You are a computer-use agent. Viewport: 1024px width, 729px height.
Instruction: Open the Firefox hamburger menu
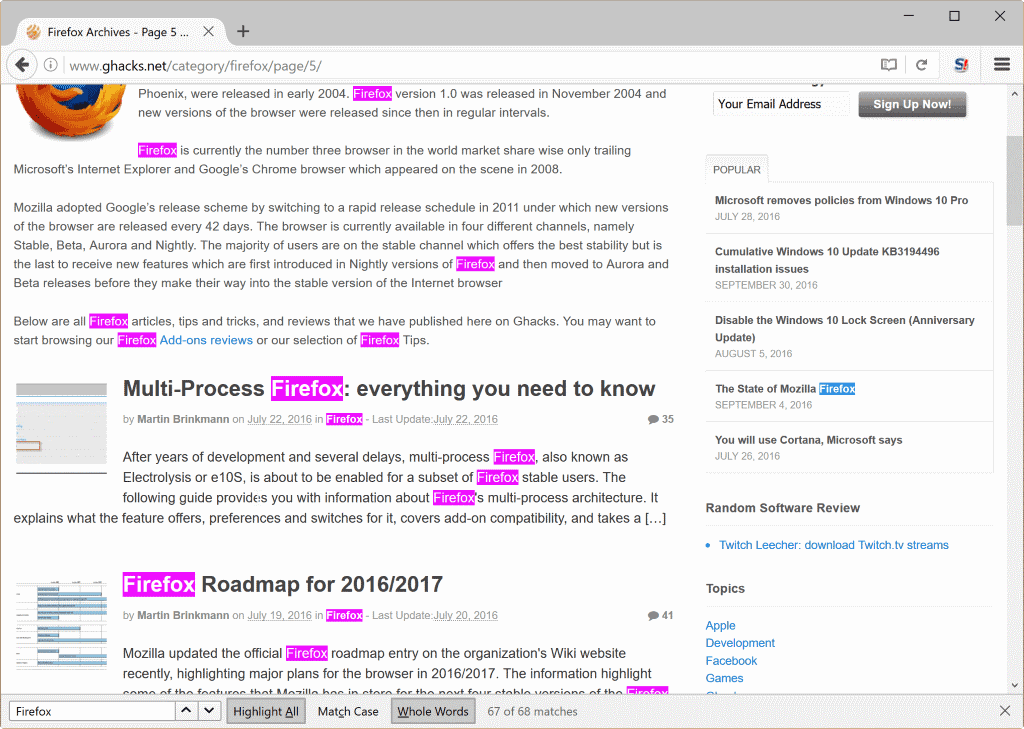1001,63
